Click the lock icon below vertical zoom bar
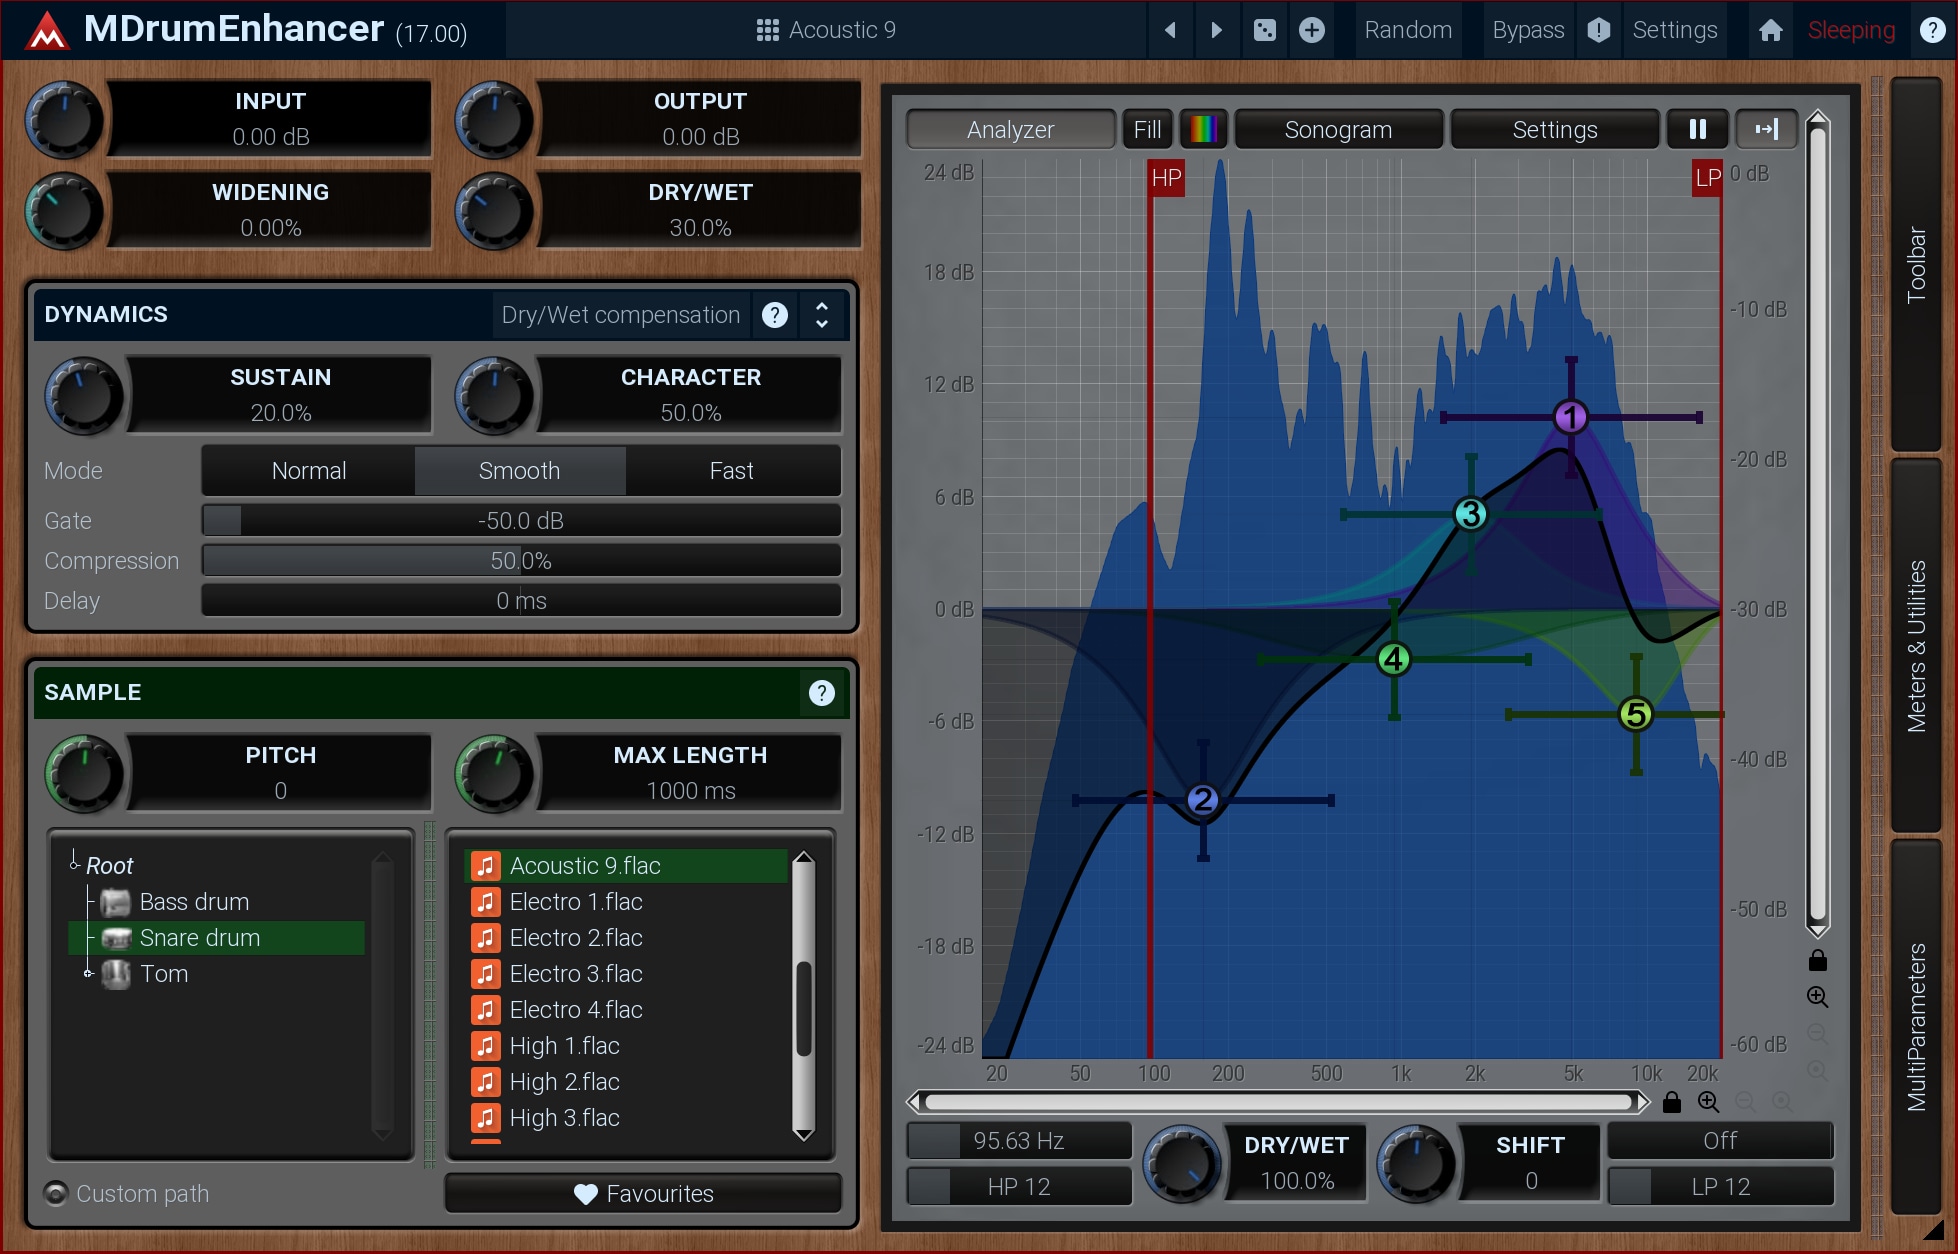Viewport: 1958px width, 1254px height. pyautogui.click(x=1817, y=961)
